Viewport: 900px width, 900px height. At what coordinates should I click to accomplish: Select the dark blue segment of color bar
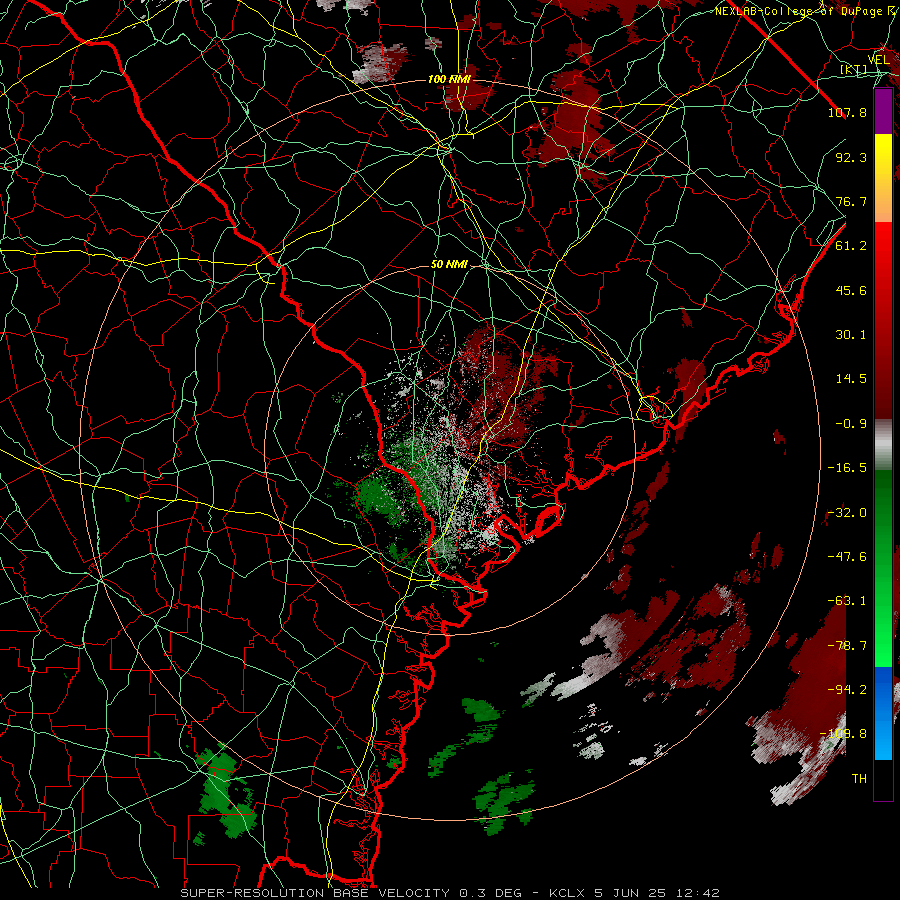[883, 689]
